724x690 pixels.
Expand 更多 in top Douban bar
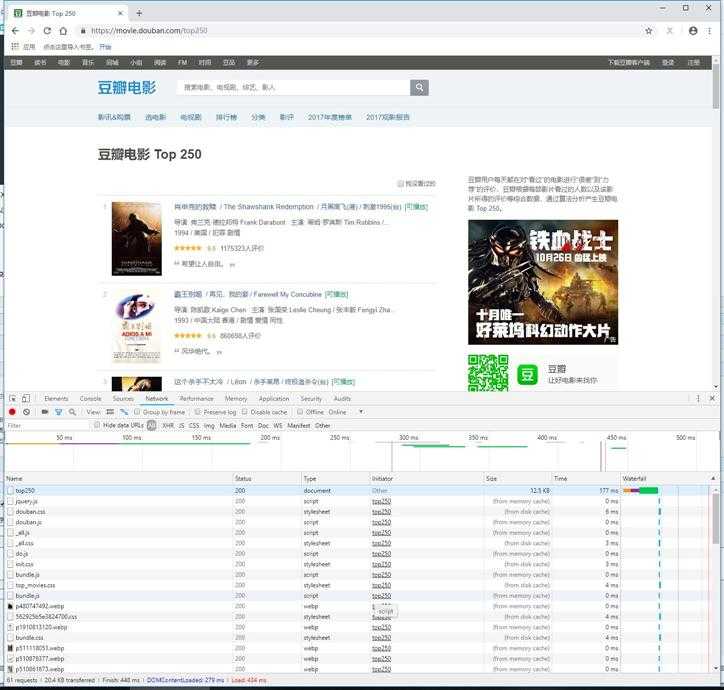[253, 62]
